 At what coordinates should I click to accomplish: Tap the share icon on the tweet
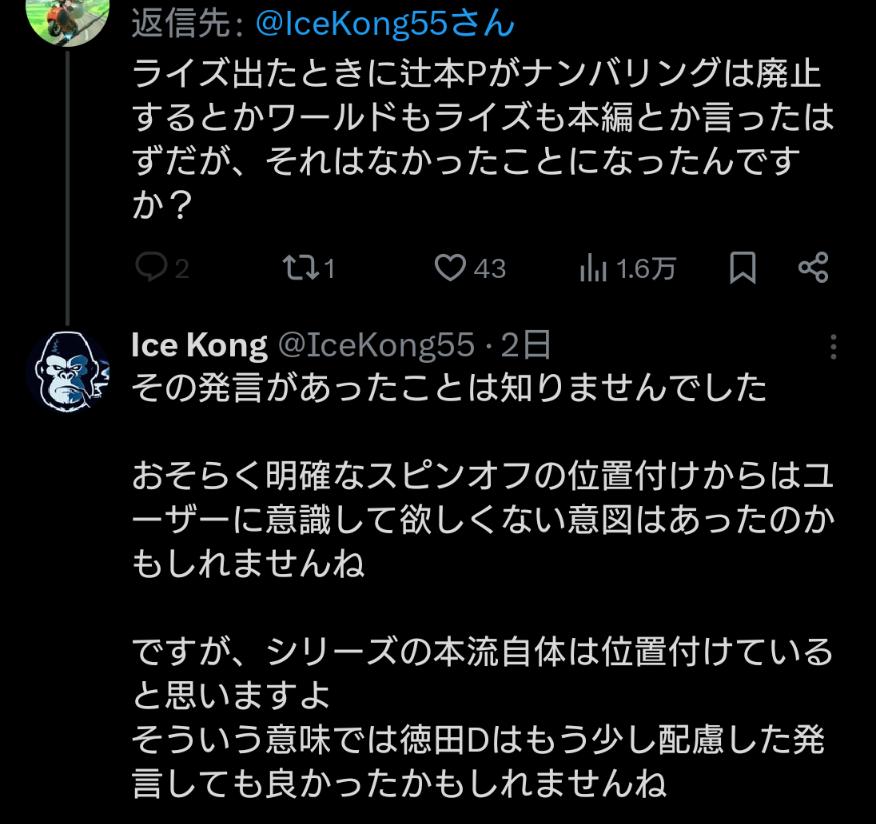pos(813,268)
